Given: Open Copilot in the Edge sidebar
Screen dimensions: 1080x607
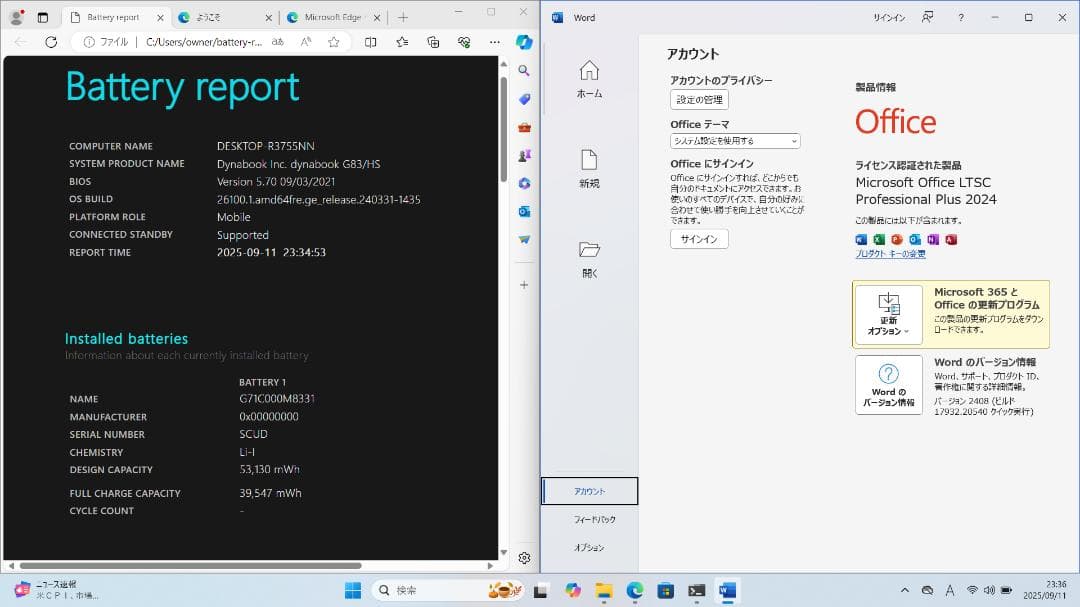Looking at the screenshot, I should coord(524,42).
